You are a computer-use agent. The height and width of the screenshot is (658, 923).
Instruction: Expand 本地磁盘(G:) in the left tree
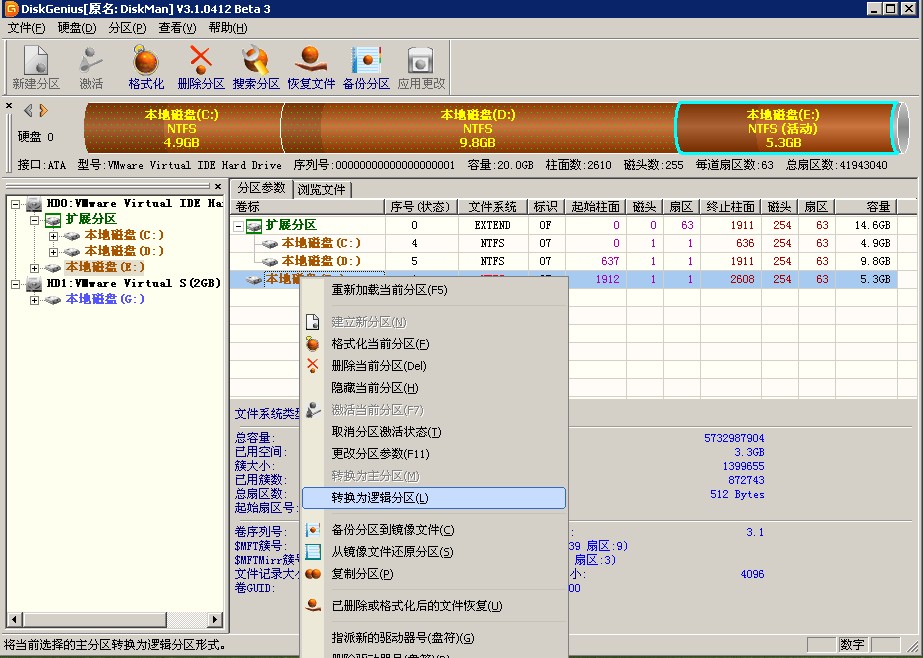[35, 300]
